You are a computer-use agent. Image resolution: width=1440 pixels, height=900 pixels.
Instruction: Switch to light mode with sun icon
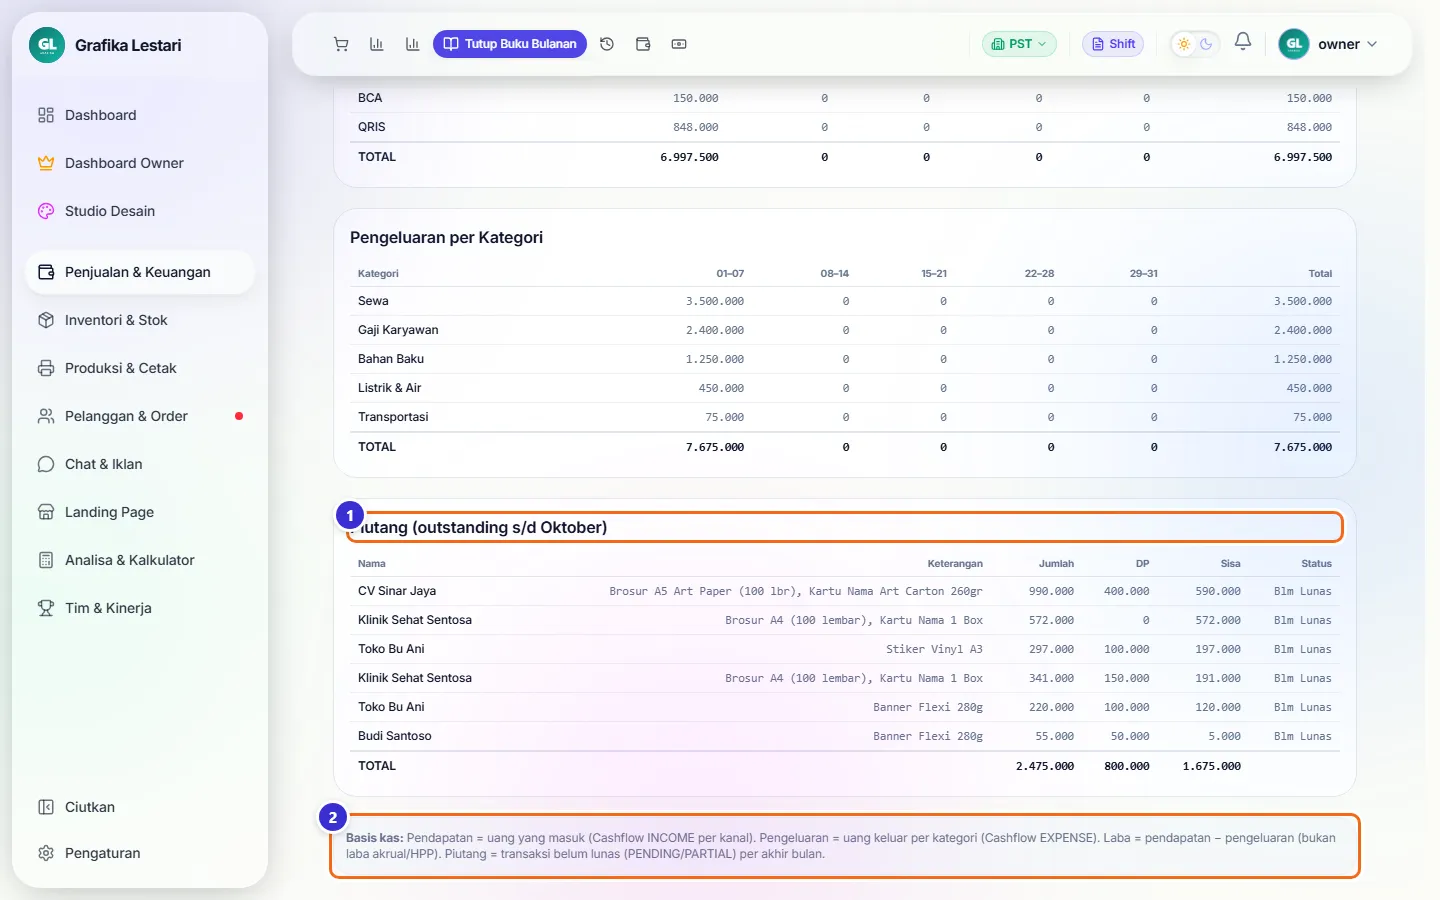(1184, 44)
